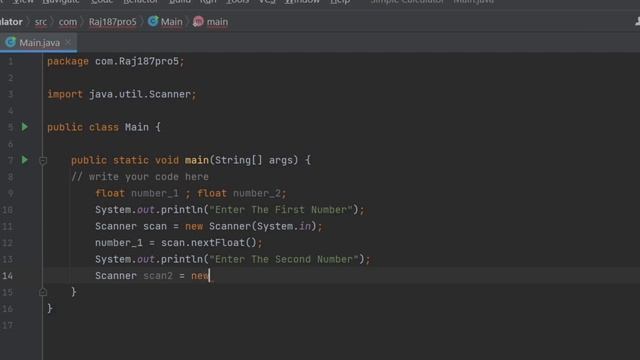
Task: Click the '// write your code here' comment
Action: coord(140,177)
